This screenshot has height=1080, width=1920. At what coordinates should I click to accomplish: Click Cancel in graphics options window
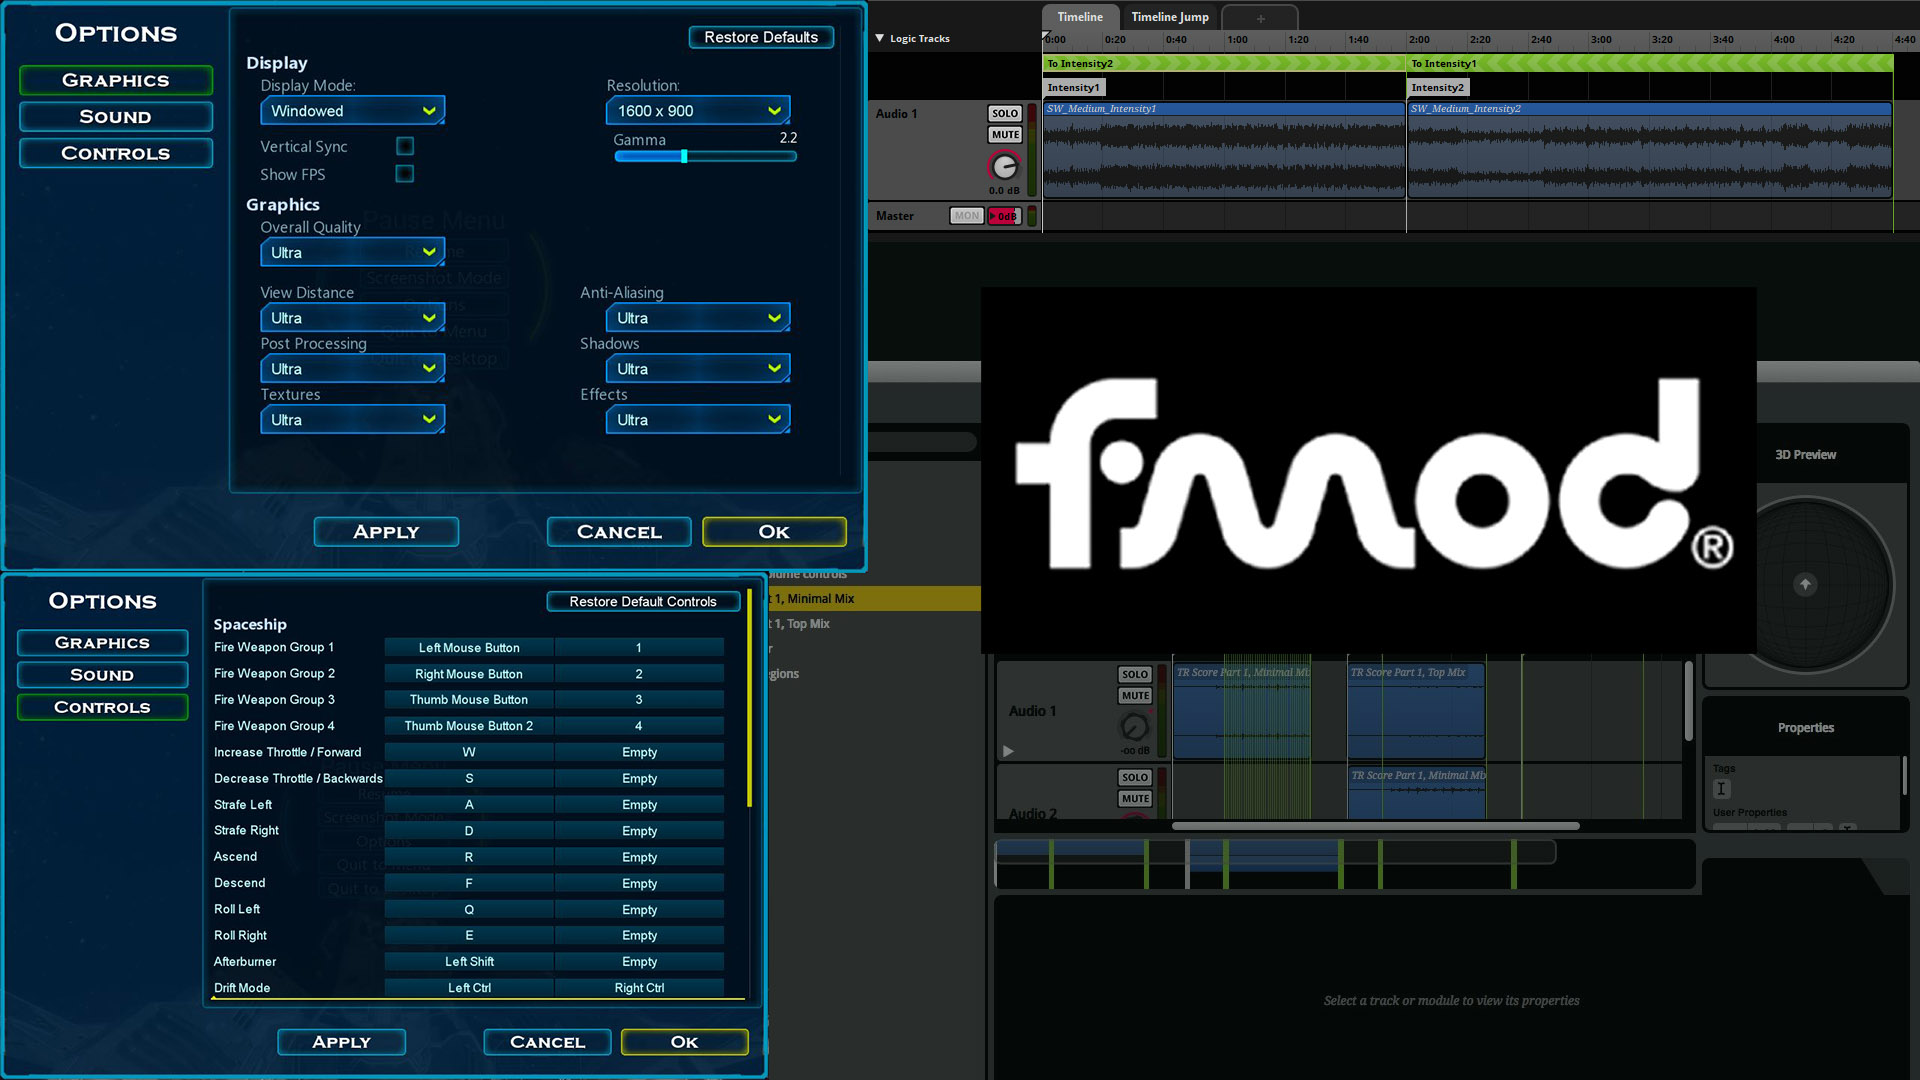click(x=619, y=532)
